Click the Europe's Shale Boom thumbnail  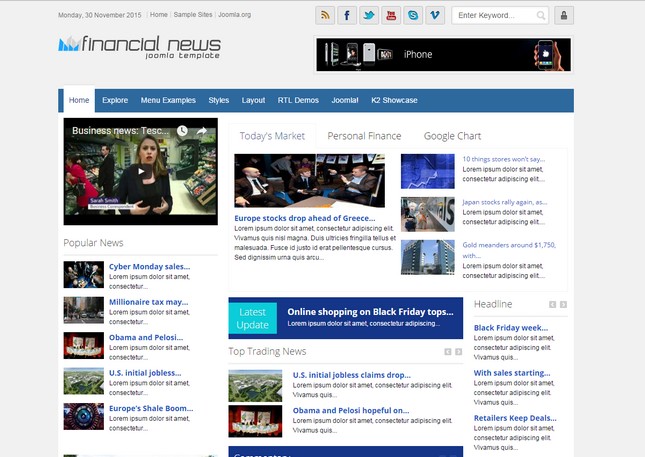point(84,417)
